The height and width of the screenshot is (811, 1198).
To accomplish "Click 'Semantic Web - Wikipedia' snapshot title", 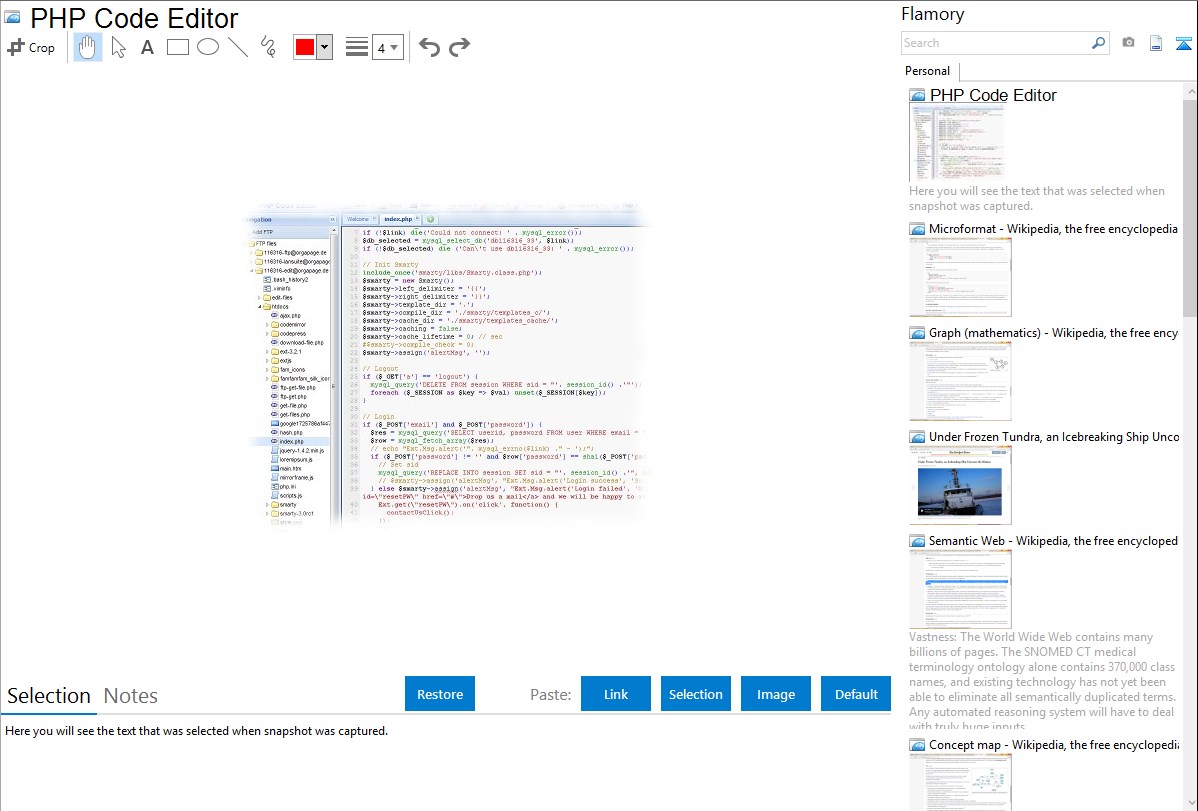I will coord(1053,540).
